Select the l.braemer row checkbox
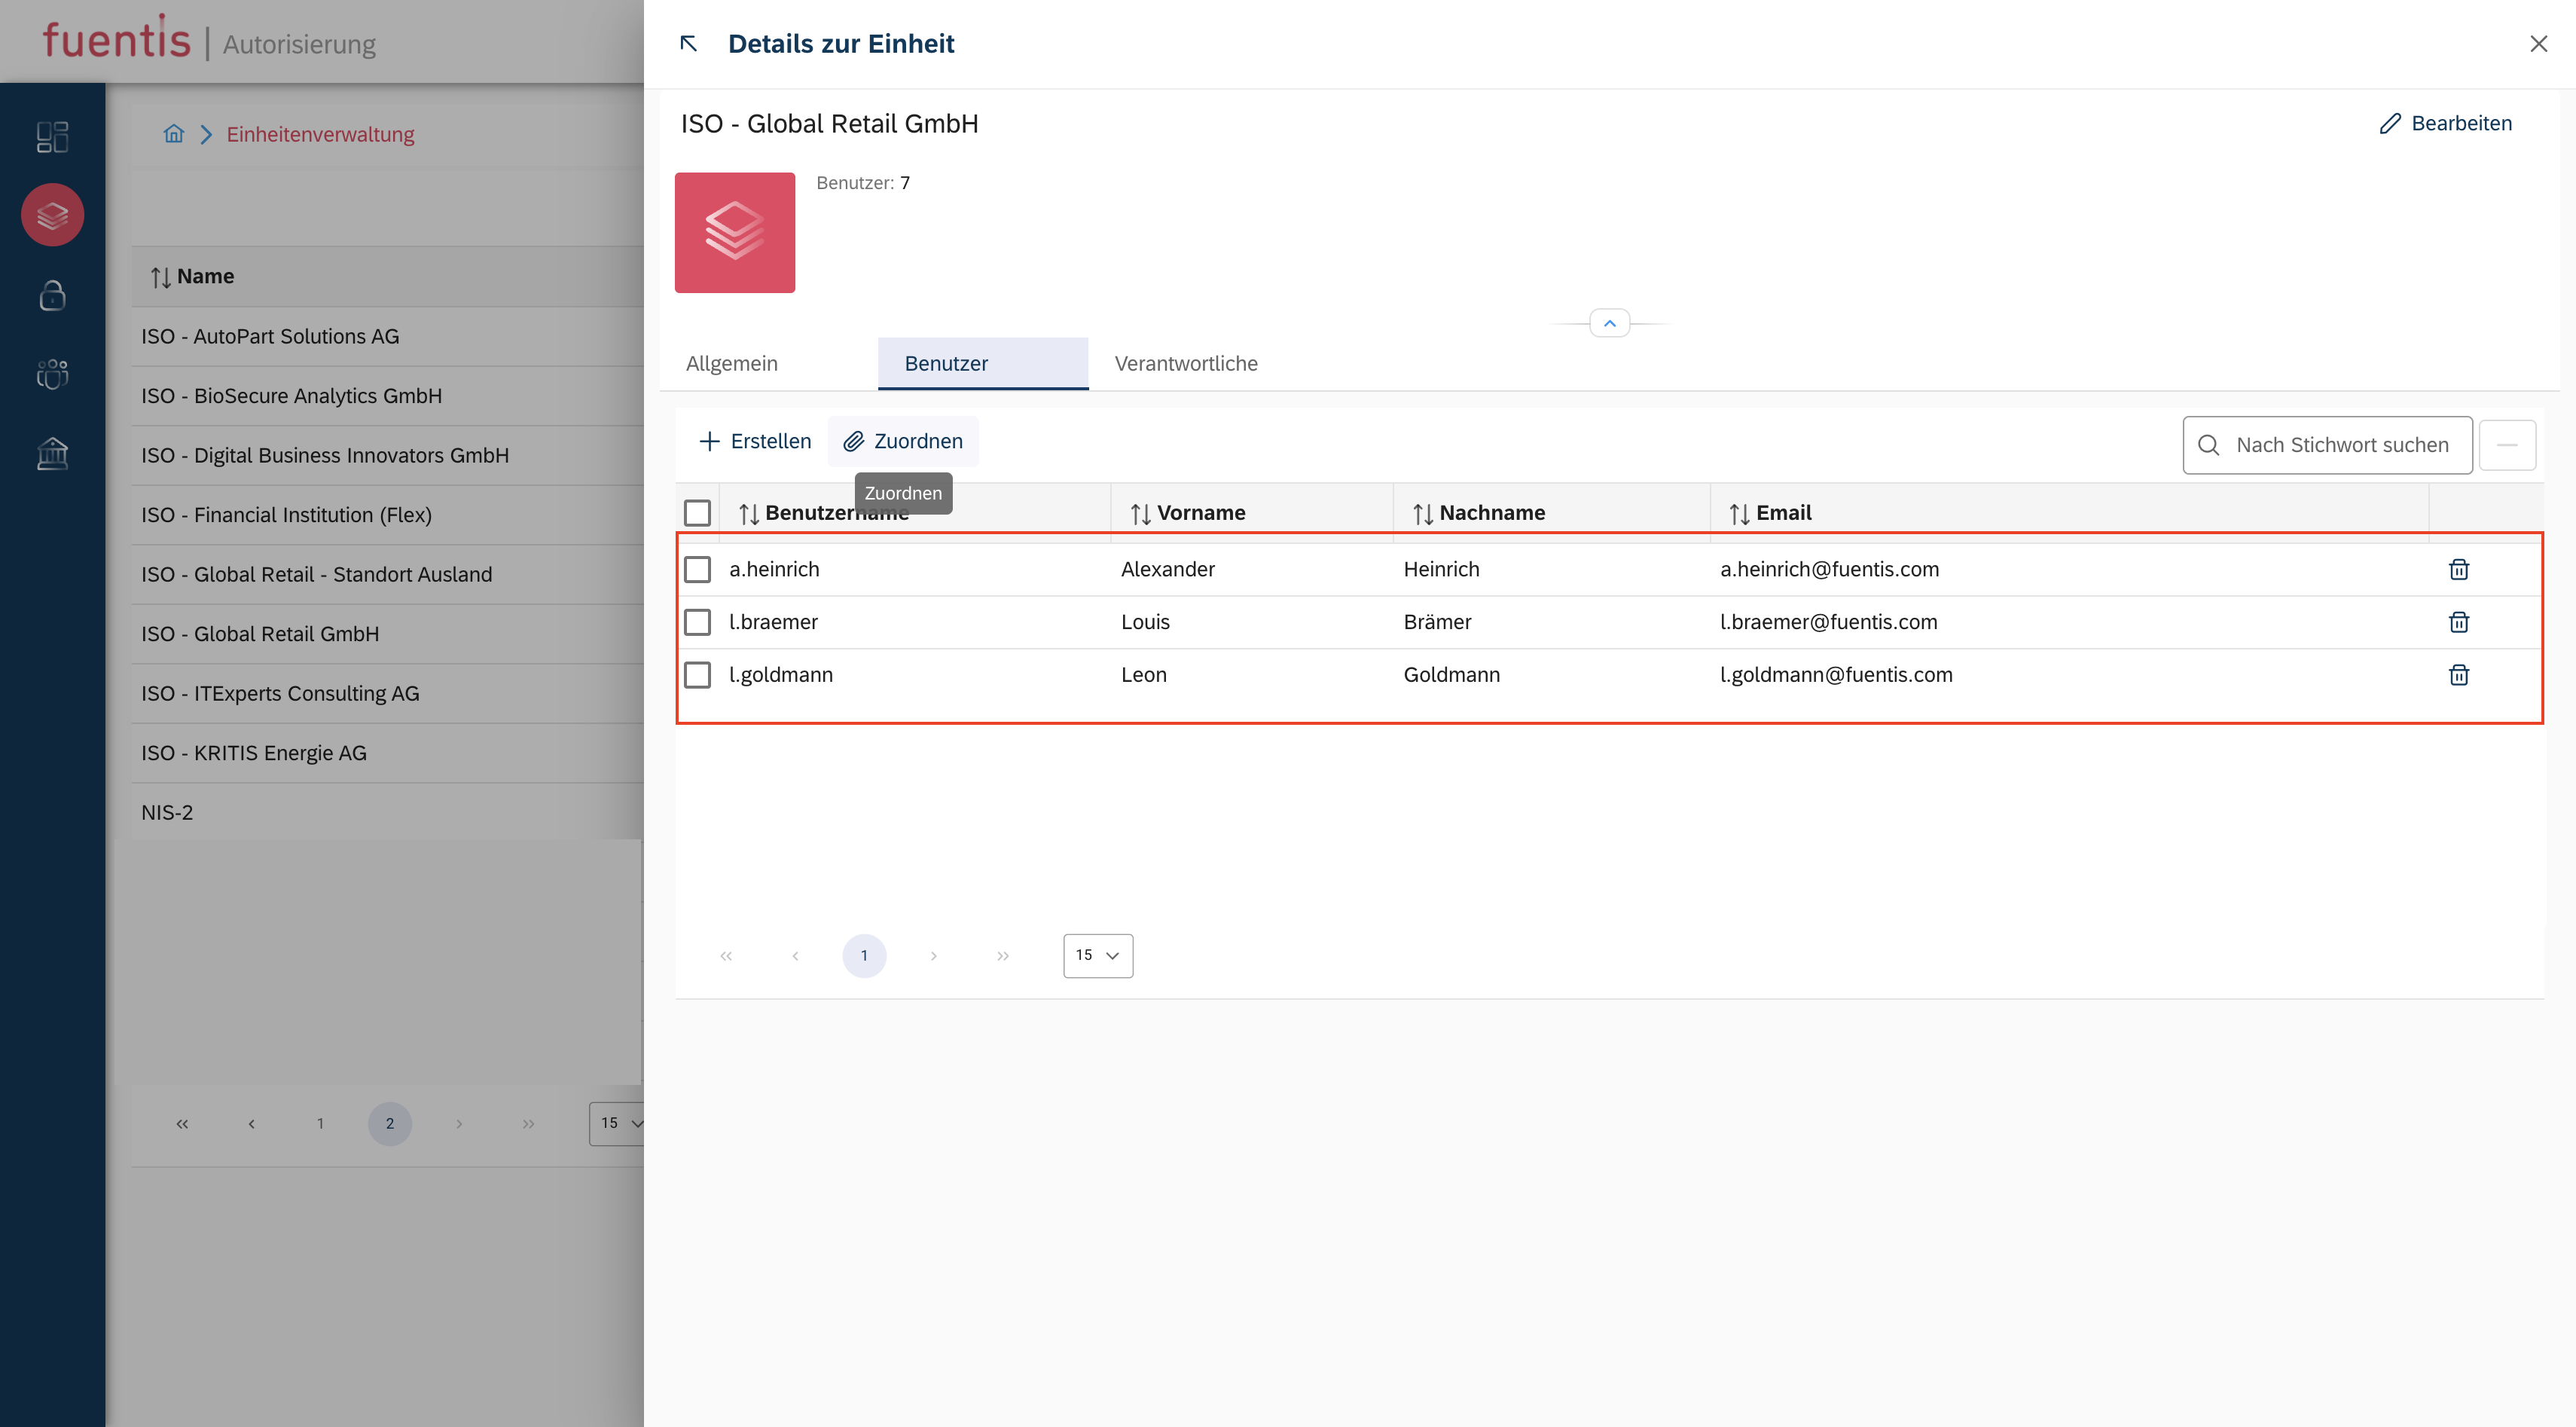 697,622
